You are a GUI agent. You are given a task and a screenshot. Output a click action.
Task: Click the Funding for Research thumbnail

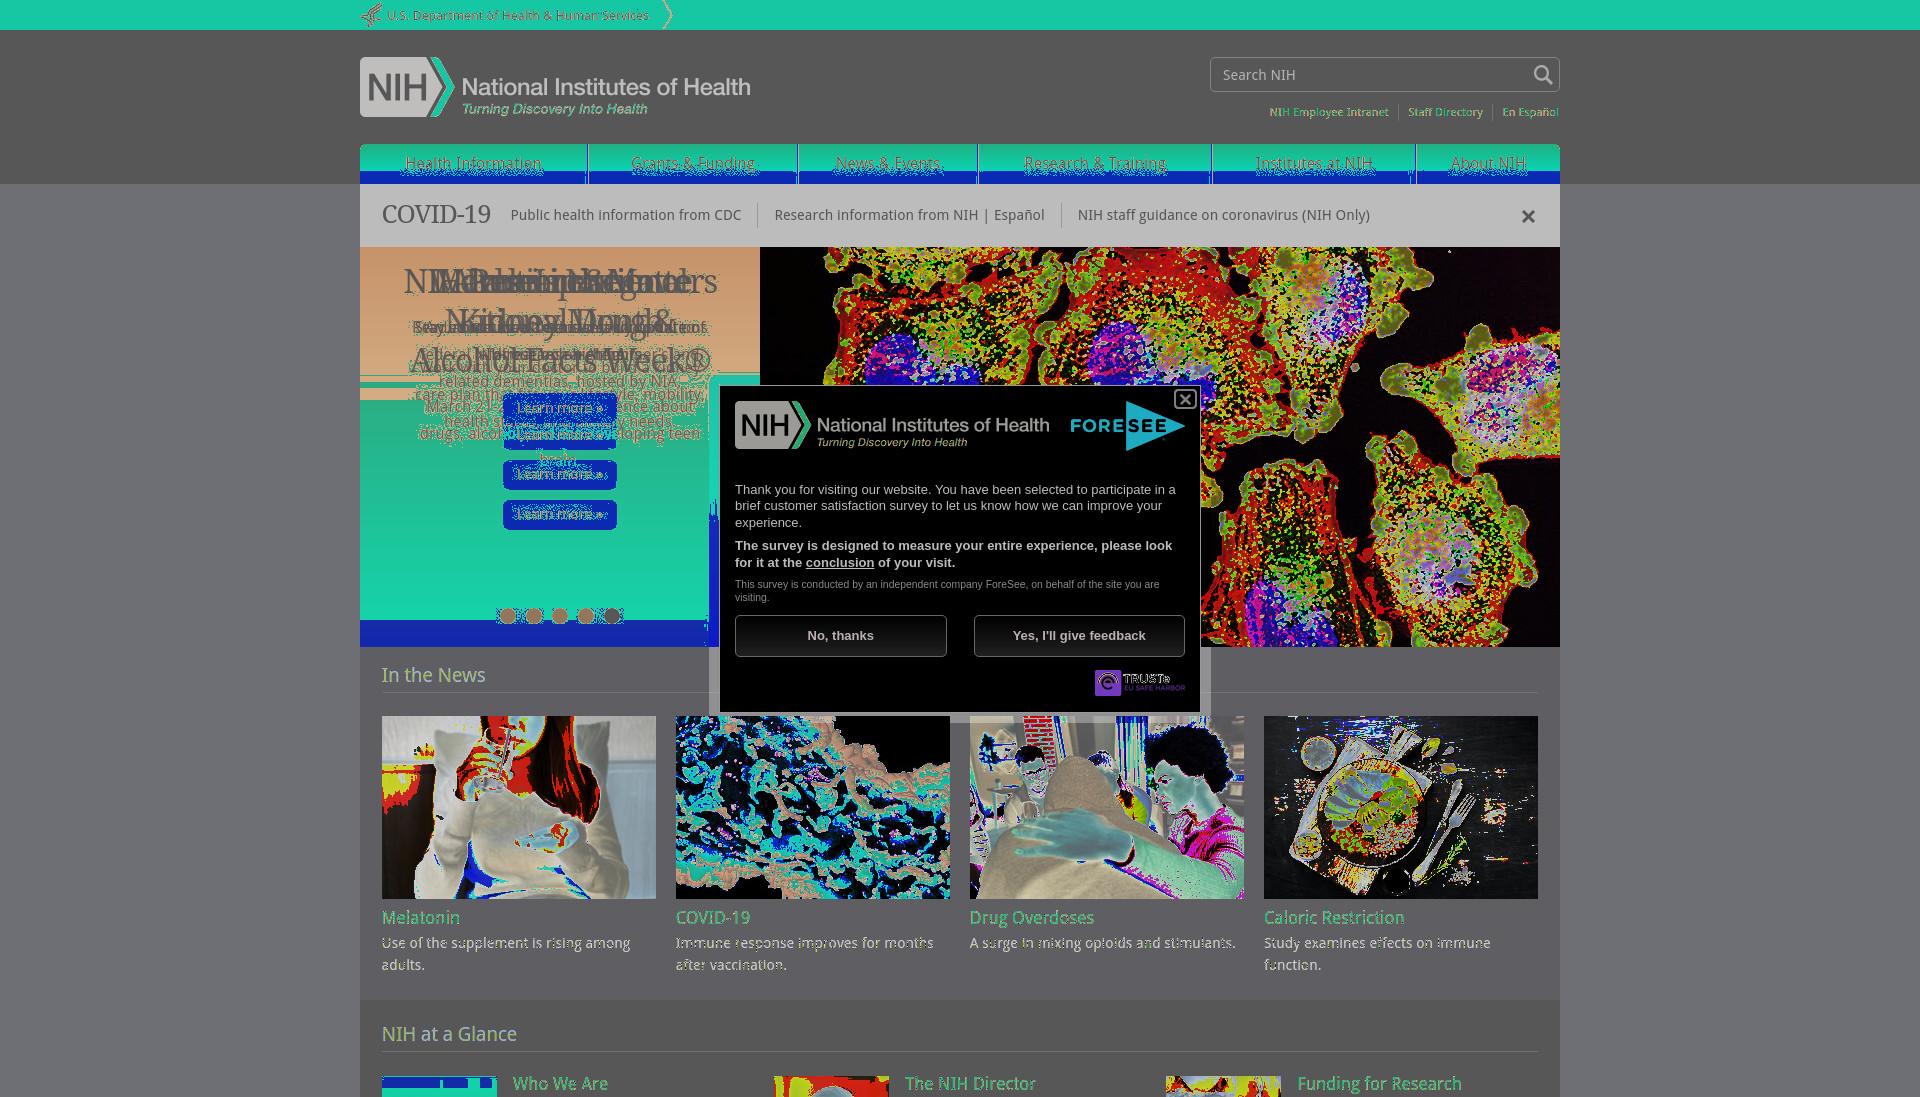click(x=1223, y=1087)
